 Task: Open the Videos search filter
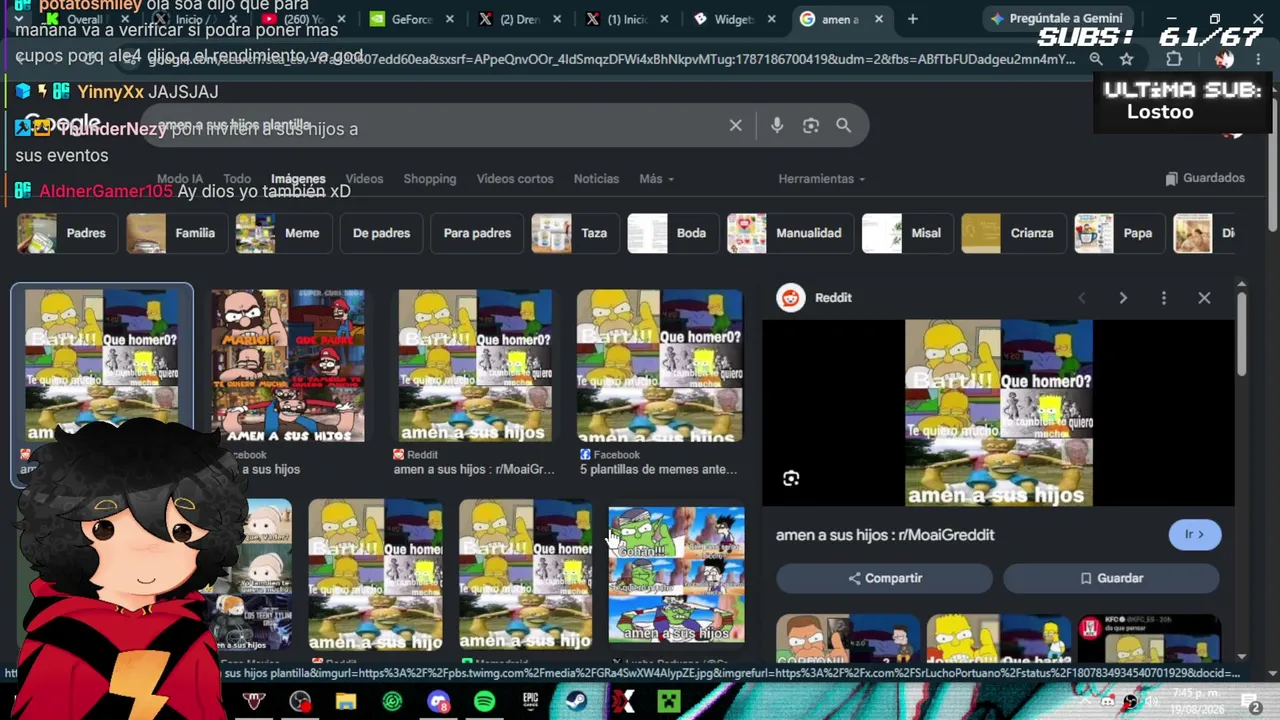coord(364,179)
